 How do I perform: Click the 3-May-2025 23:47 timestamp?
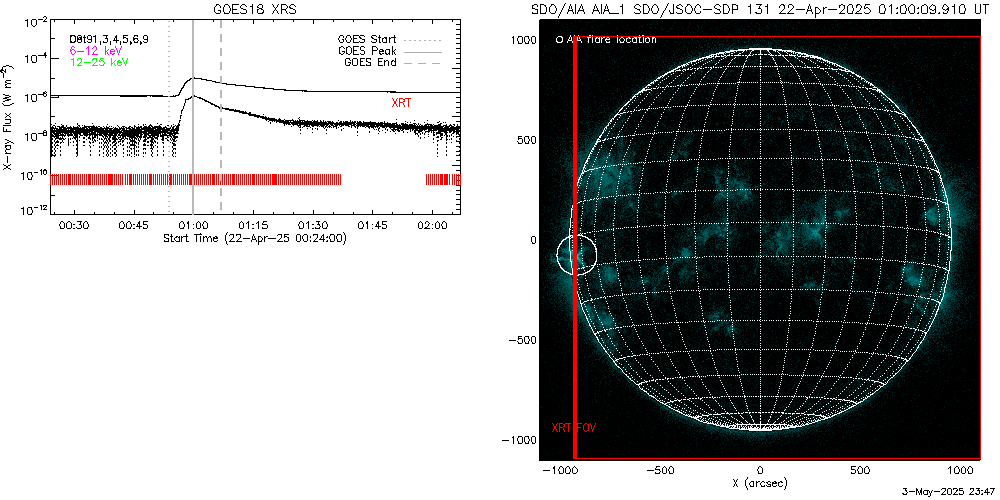pyautogui.click(x=950, y=493)
